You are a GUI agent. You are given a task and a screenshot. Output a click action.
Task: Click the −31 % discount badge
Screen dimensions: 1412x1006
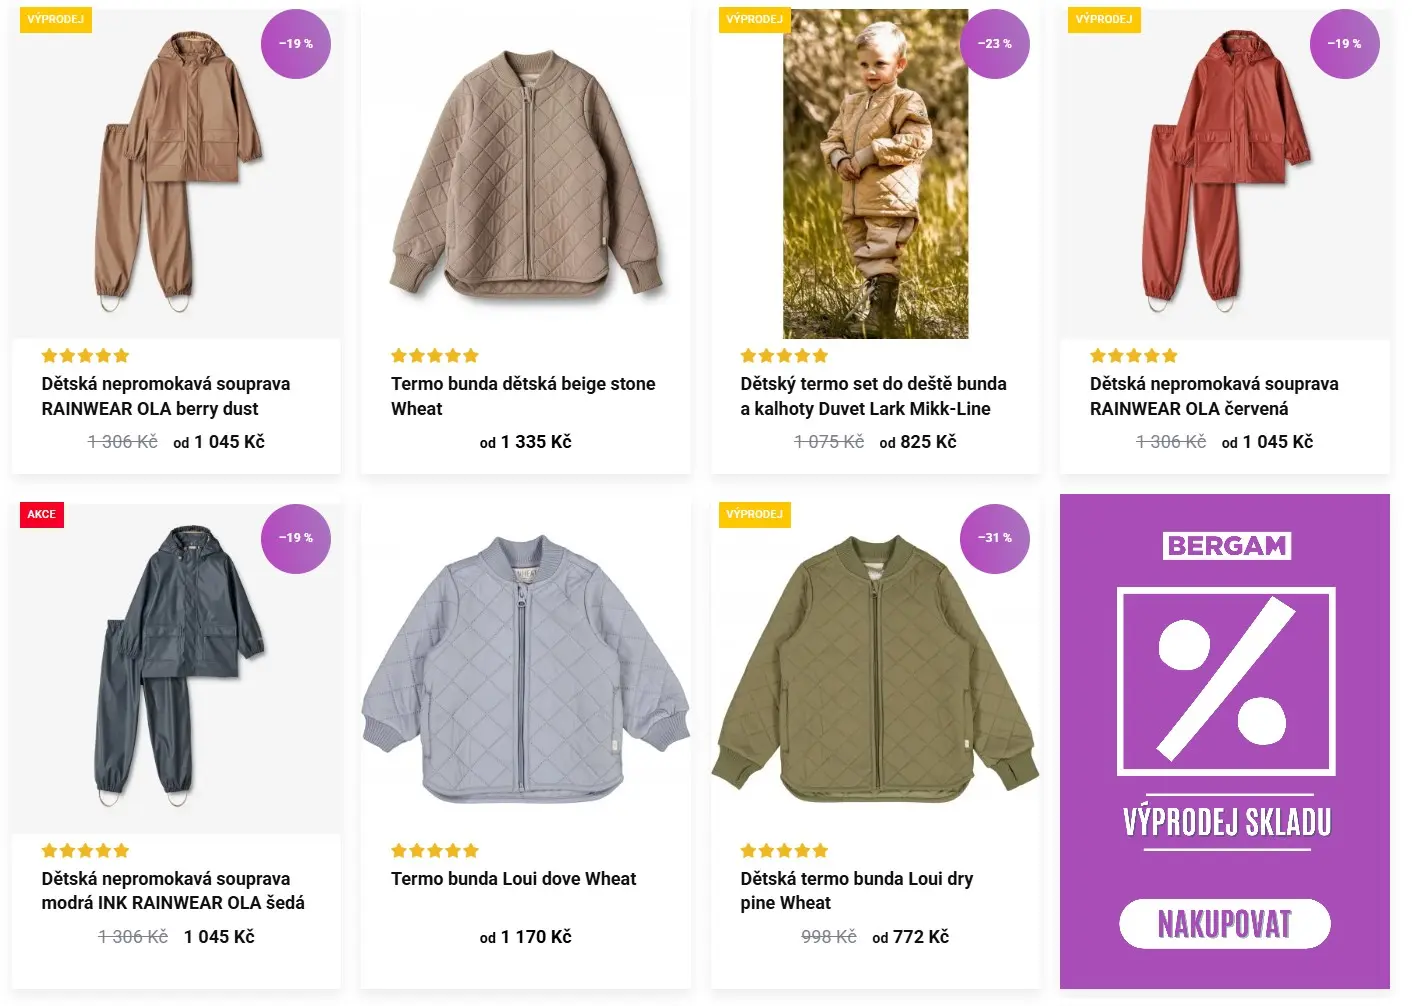coord(994,538)
